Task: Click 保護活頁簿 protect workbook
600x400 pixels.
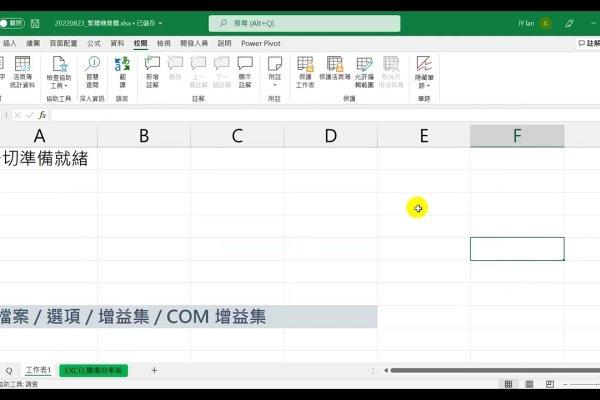Action: 335,68
